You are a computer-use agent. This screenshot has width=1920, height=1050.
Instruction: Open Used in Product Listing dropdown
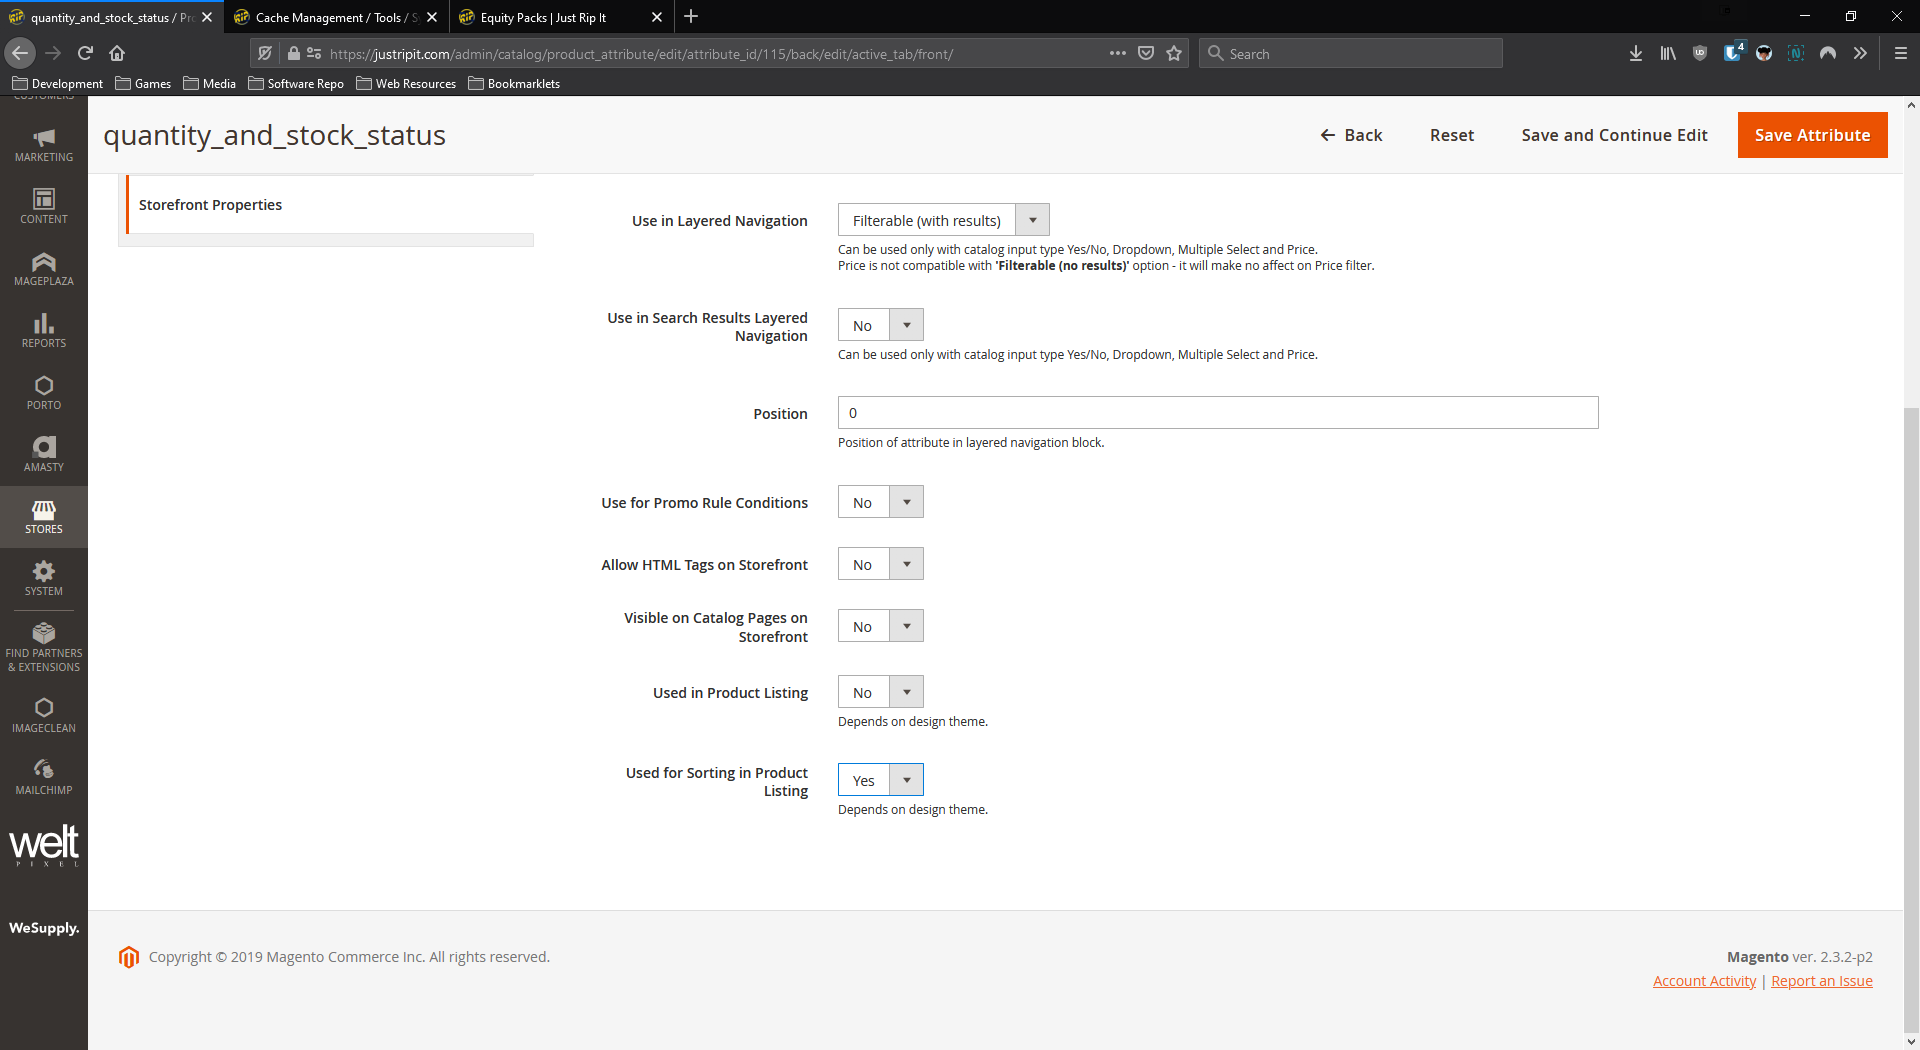(880, 692)
